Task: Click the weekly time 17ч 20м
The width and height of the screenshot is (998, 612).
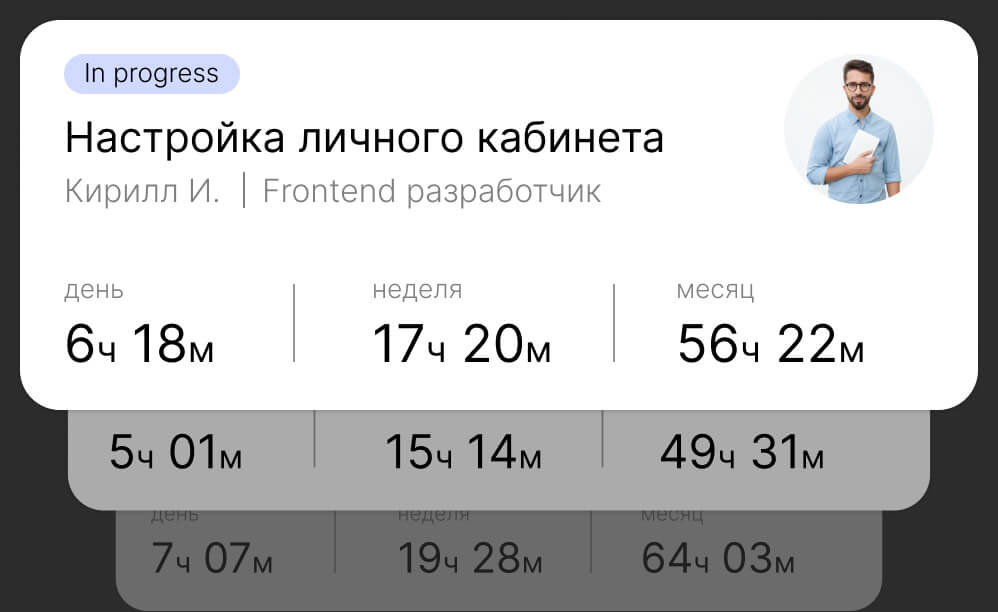Action: [462, 344]
